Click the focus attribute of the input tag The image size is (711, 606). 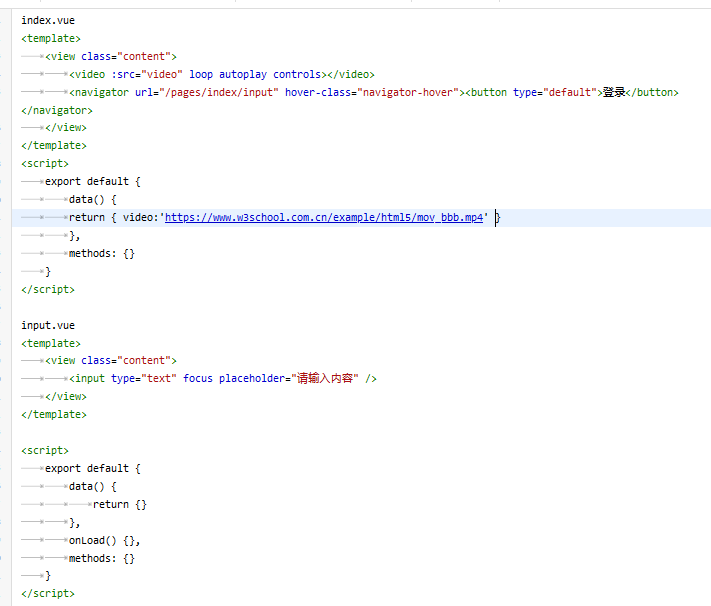pyautogui.click(x=198, y=379)
